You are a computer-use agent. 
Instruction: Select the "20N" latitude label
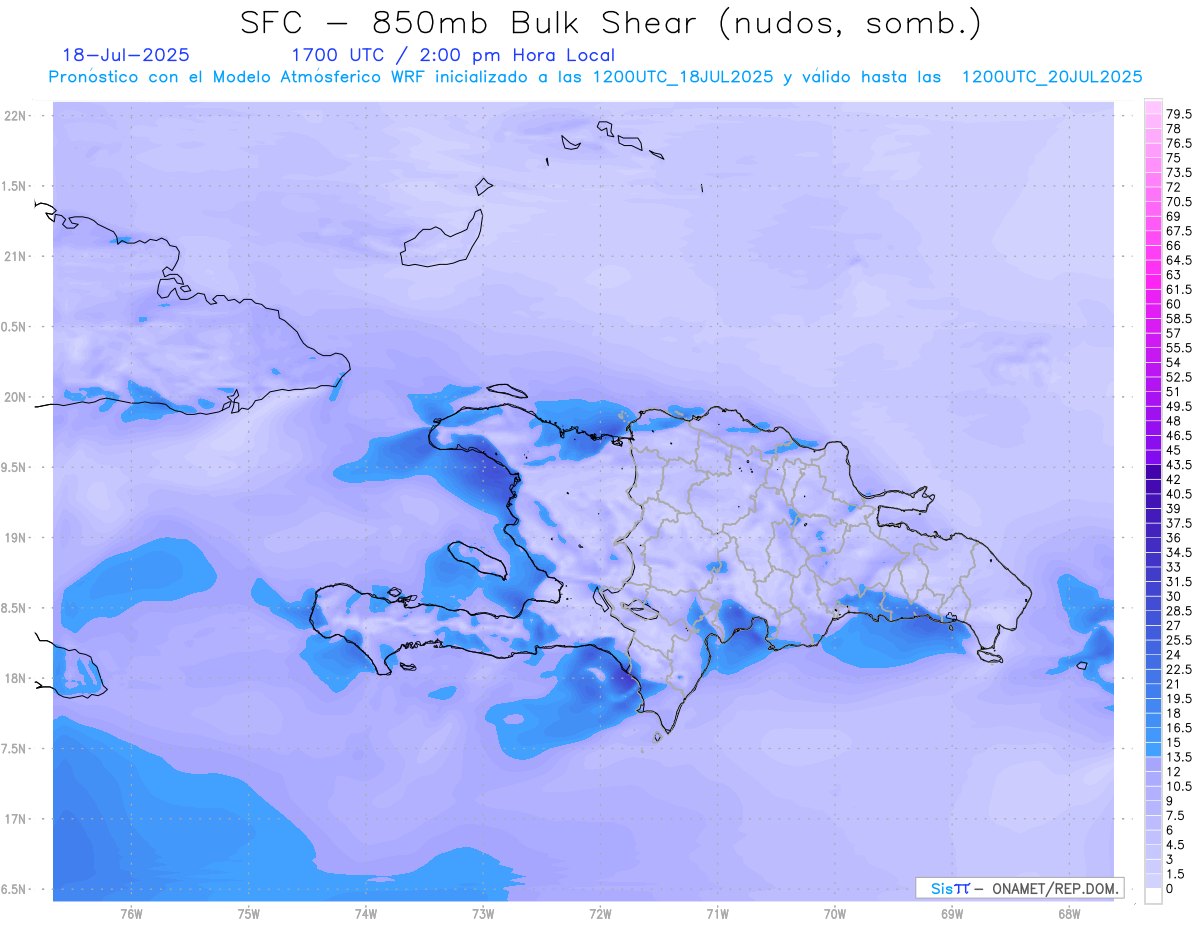click(17, 397)
